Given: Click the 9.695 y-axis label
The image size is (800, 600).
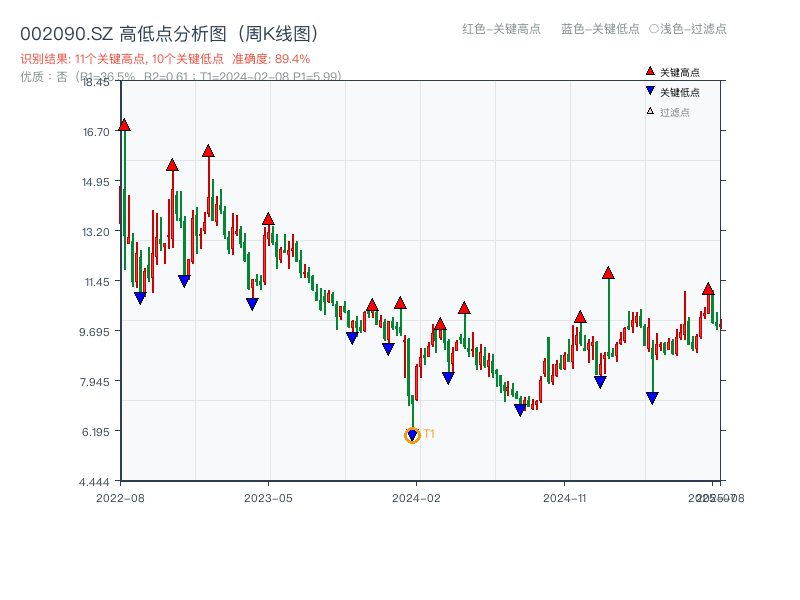Looking at the screenshot, I should pyautogui.click(x=95, y=332).
